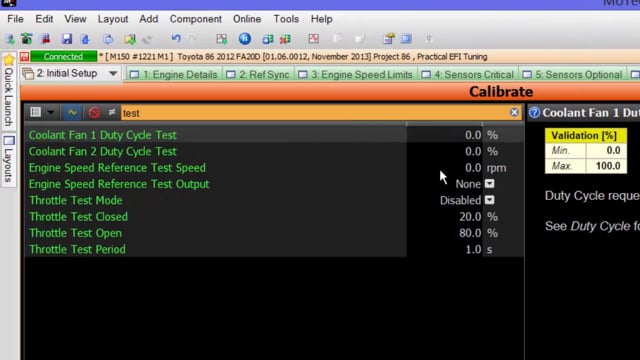
Task: Select Engine Speed Reference Test Speed row
Action: 274,168
